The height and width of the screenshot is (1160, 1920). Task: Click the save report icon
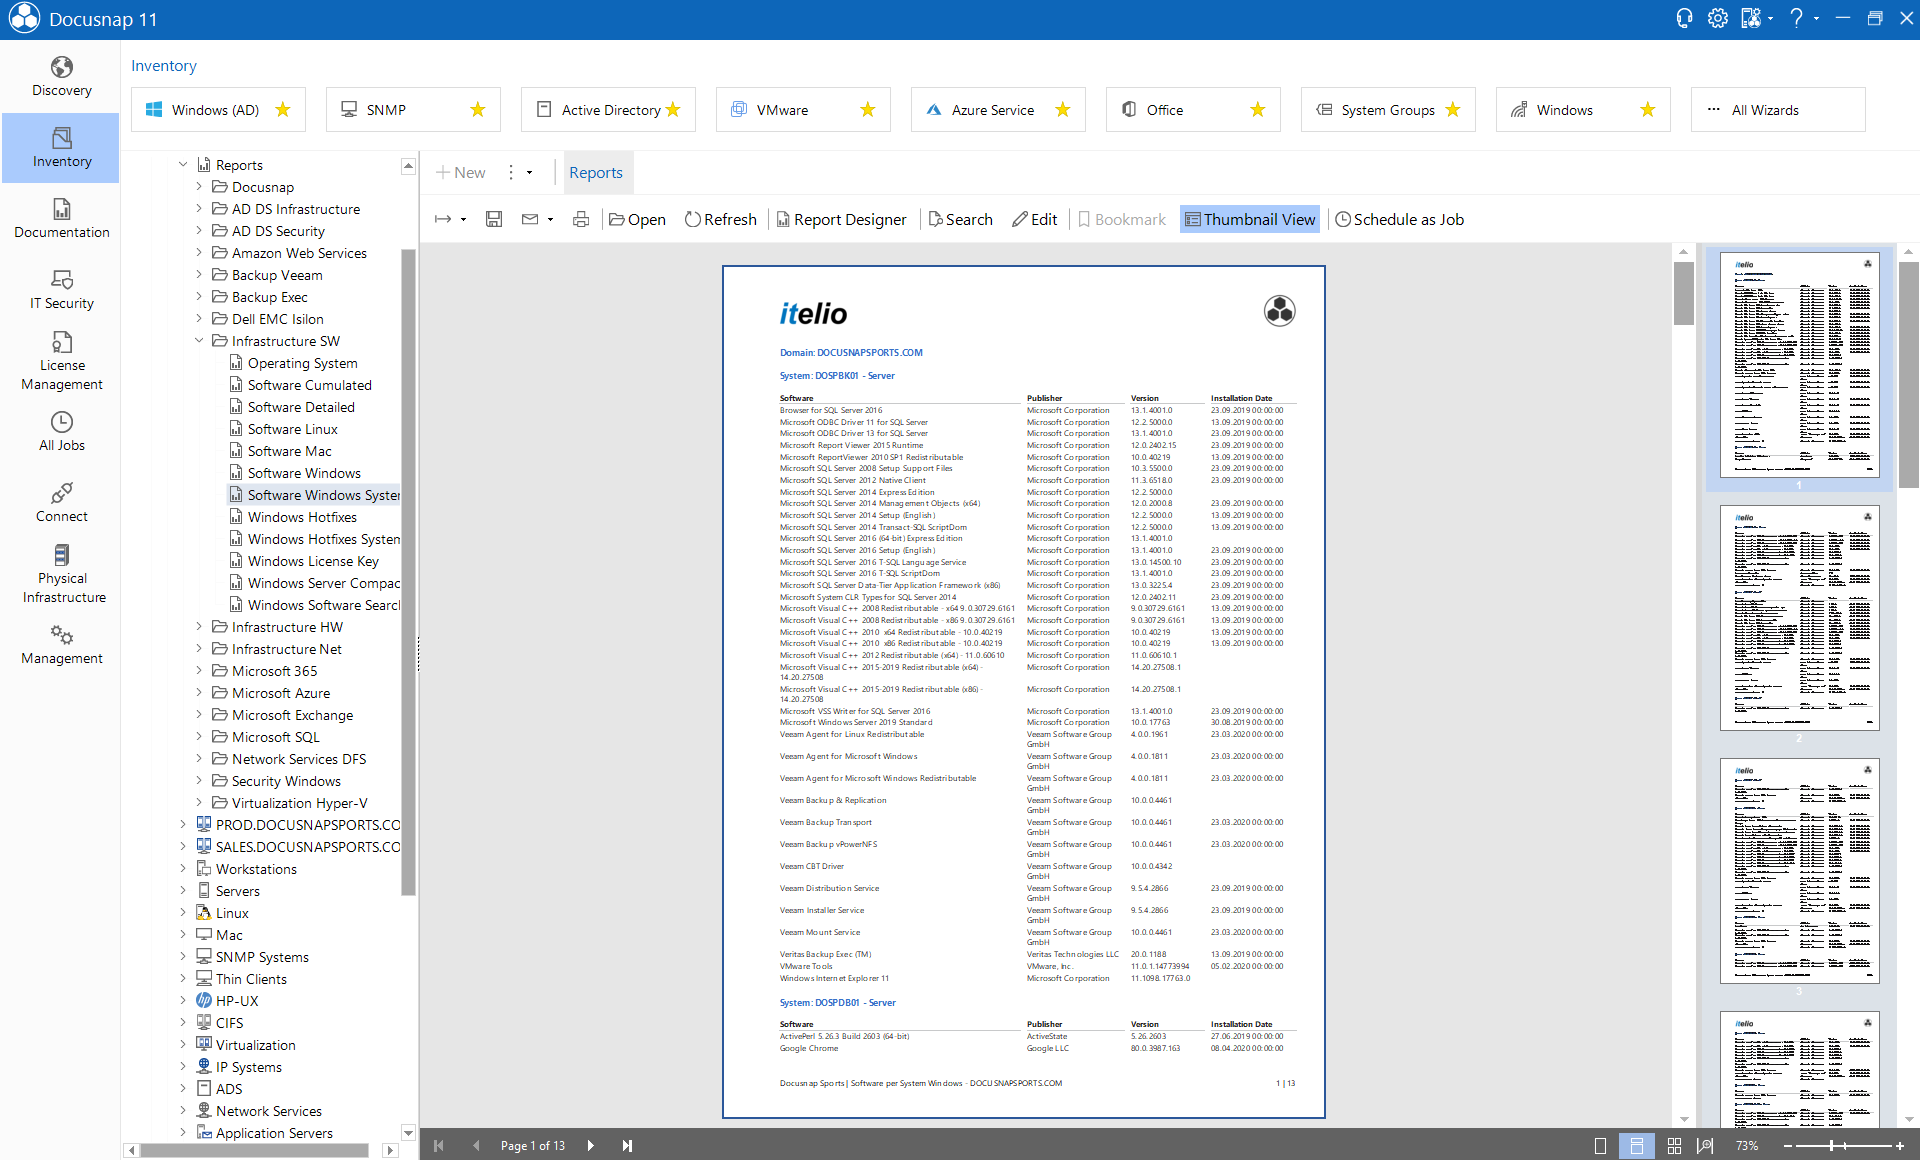coord(493,219)
